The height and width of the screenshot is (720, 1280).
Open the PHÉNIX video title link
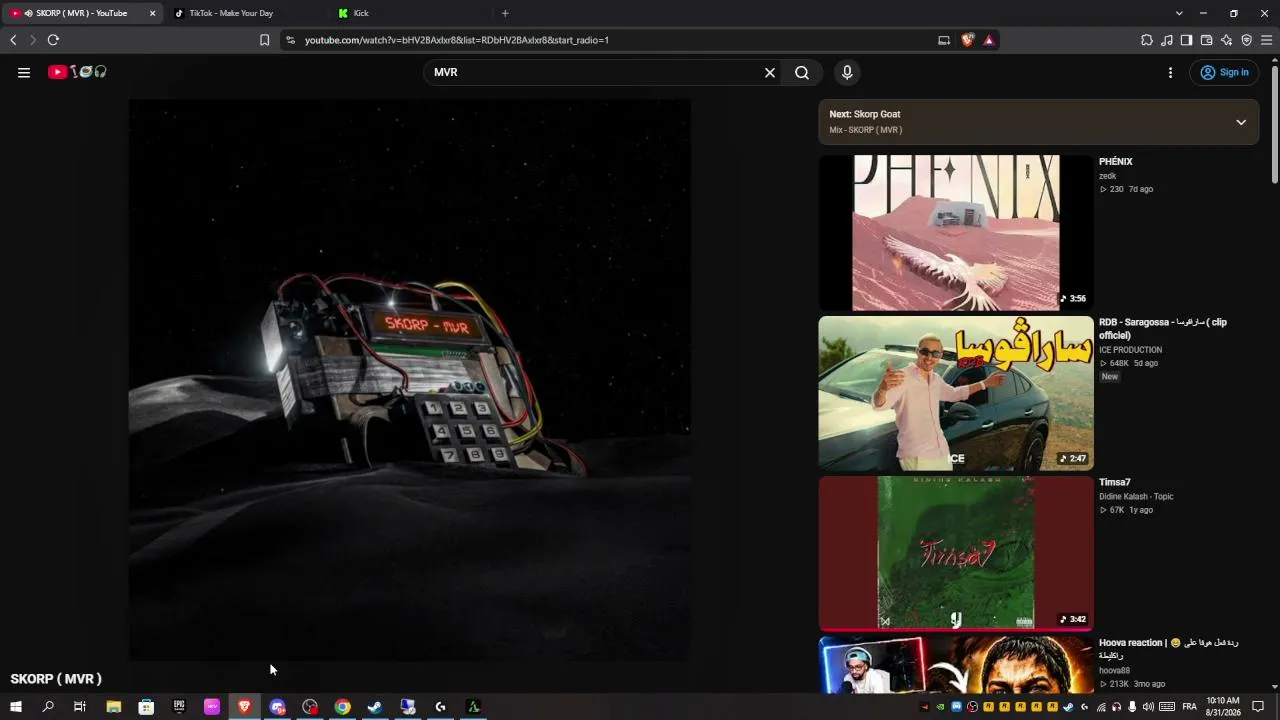[1116, 162]
